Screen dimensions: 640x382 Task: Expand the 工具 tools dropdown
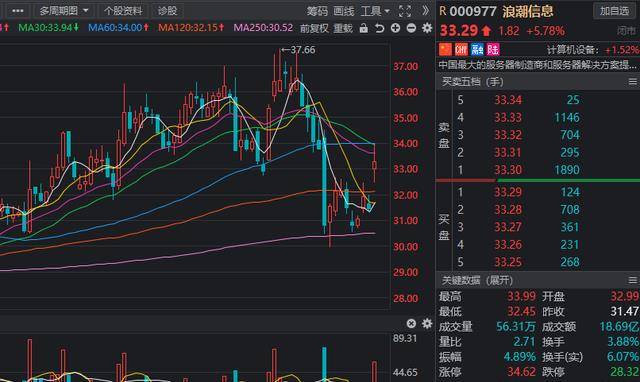[x=375, y=11]
